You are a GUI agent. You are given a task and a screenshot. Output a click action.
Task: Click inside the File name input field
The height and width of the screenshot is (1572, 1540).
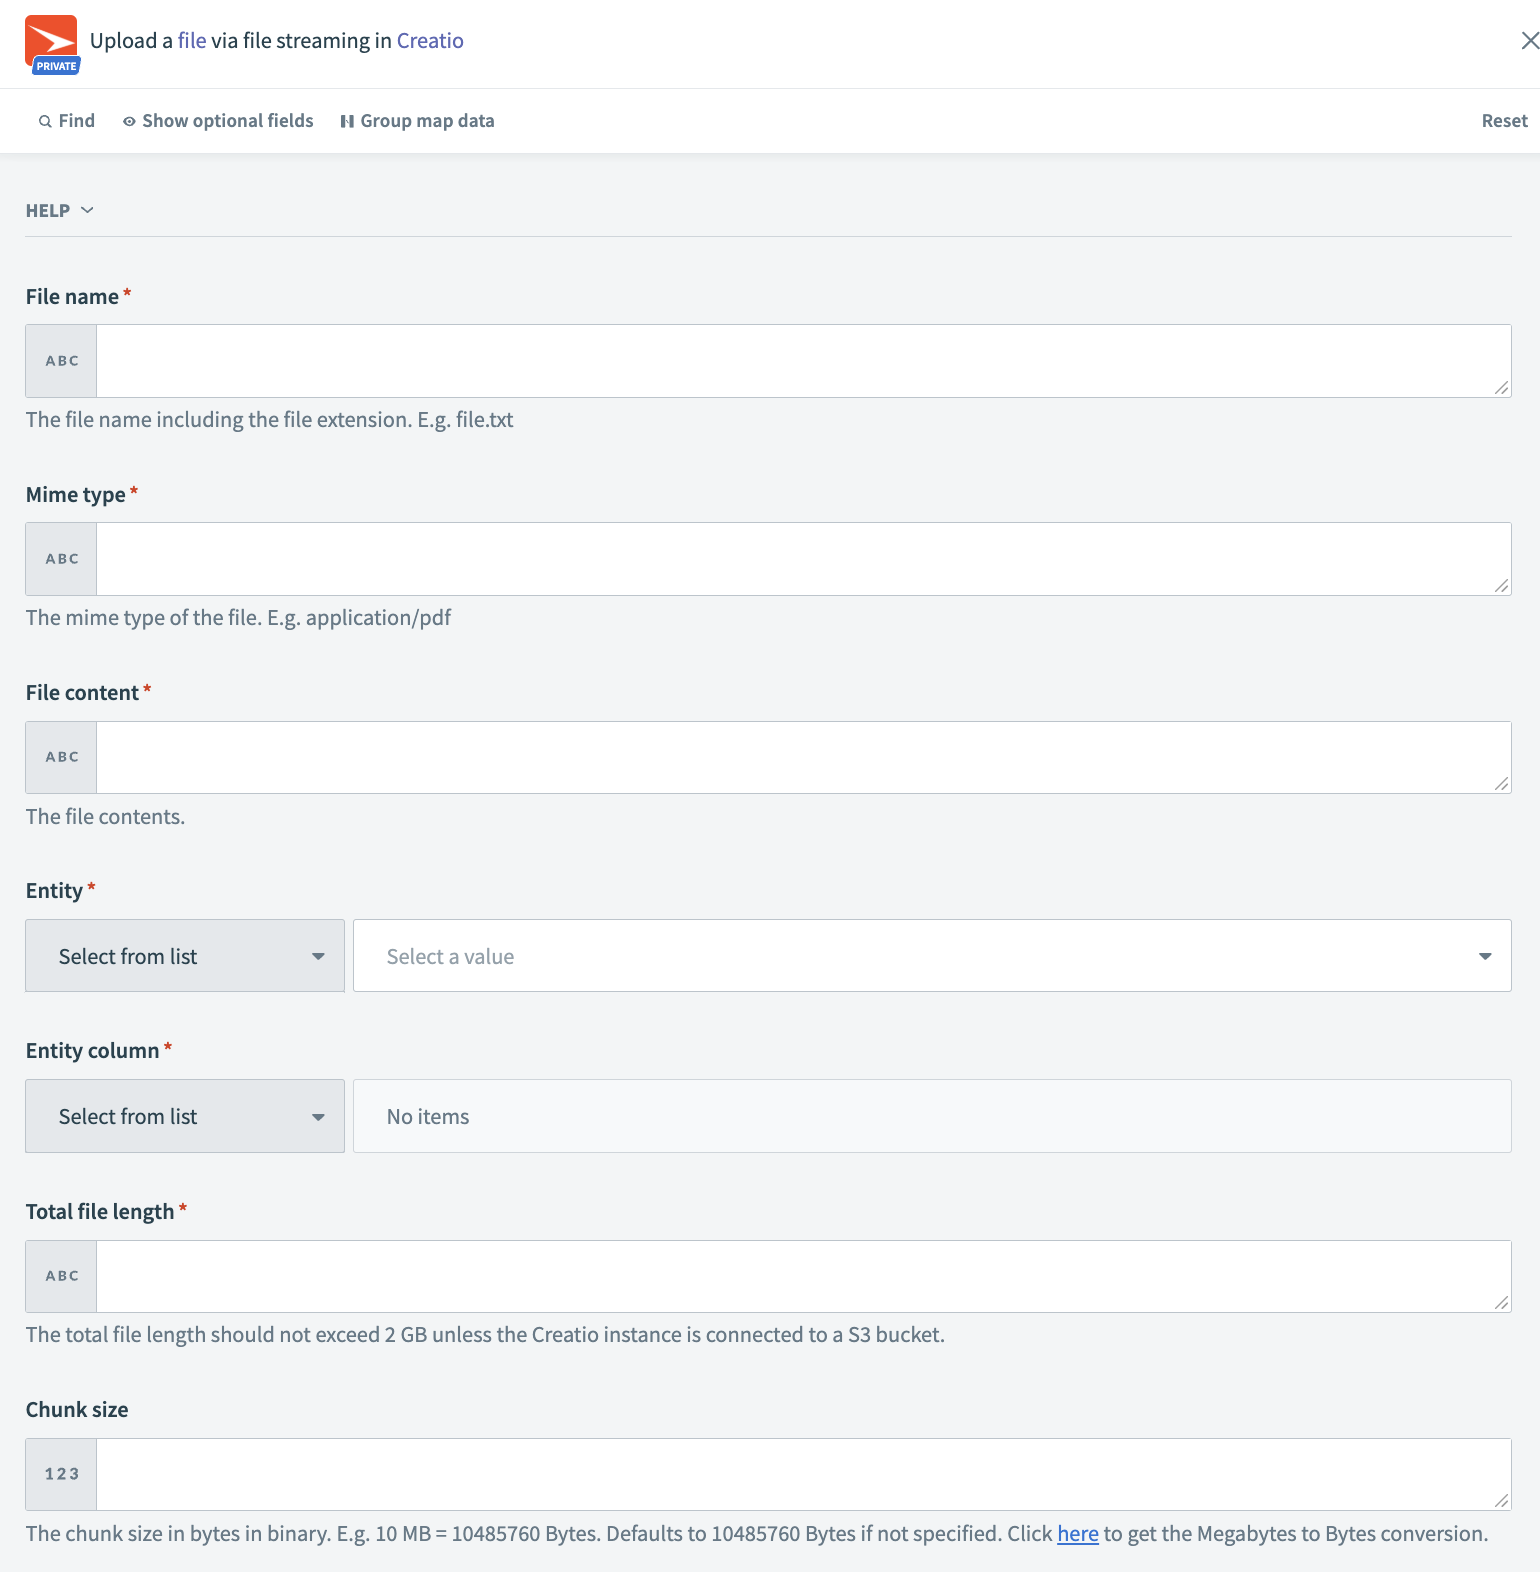[800, 360]
